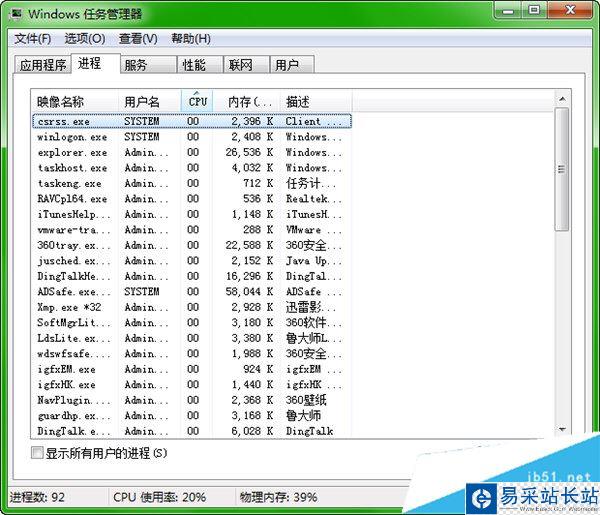Switch to the 服务 tab

click(x=148, y=65)
